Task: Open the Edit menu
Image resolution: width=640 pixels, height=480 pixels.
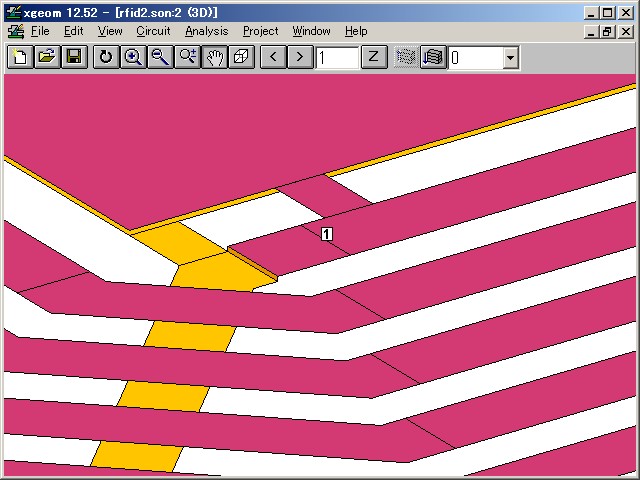Action: pos(73,31)
